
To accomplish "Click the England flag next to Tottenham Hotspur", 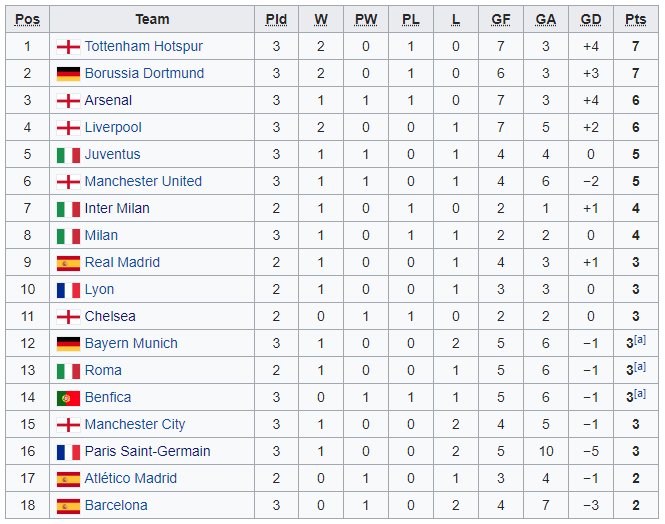I will [68, 46].
